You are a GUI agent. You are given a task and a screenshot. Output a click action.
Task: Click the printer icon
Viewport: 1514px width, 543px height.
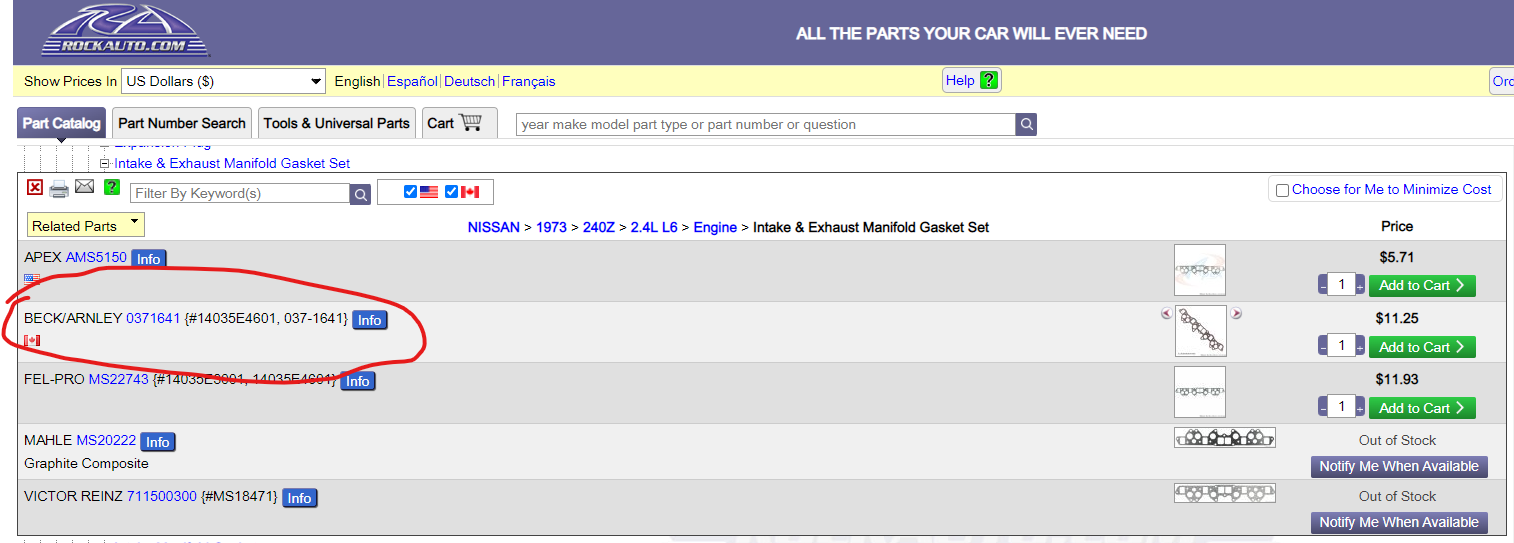point(59,188)
